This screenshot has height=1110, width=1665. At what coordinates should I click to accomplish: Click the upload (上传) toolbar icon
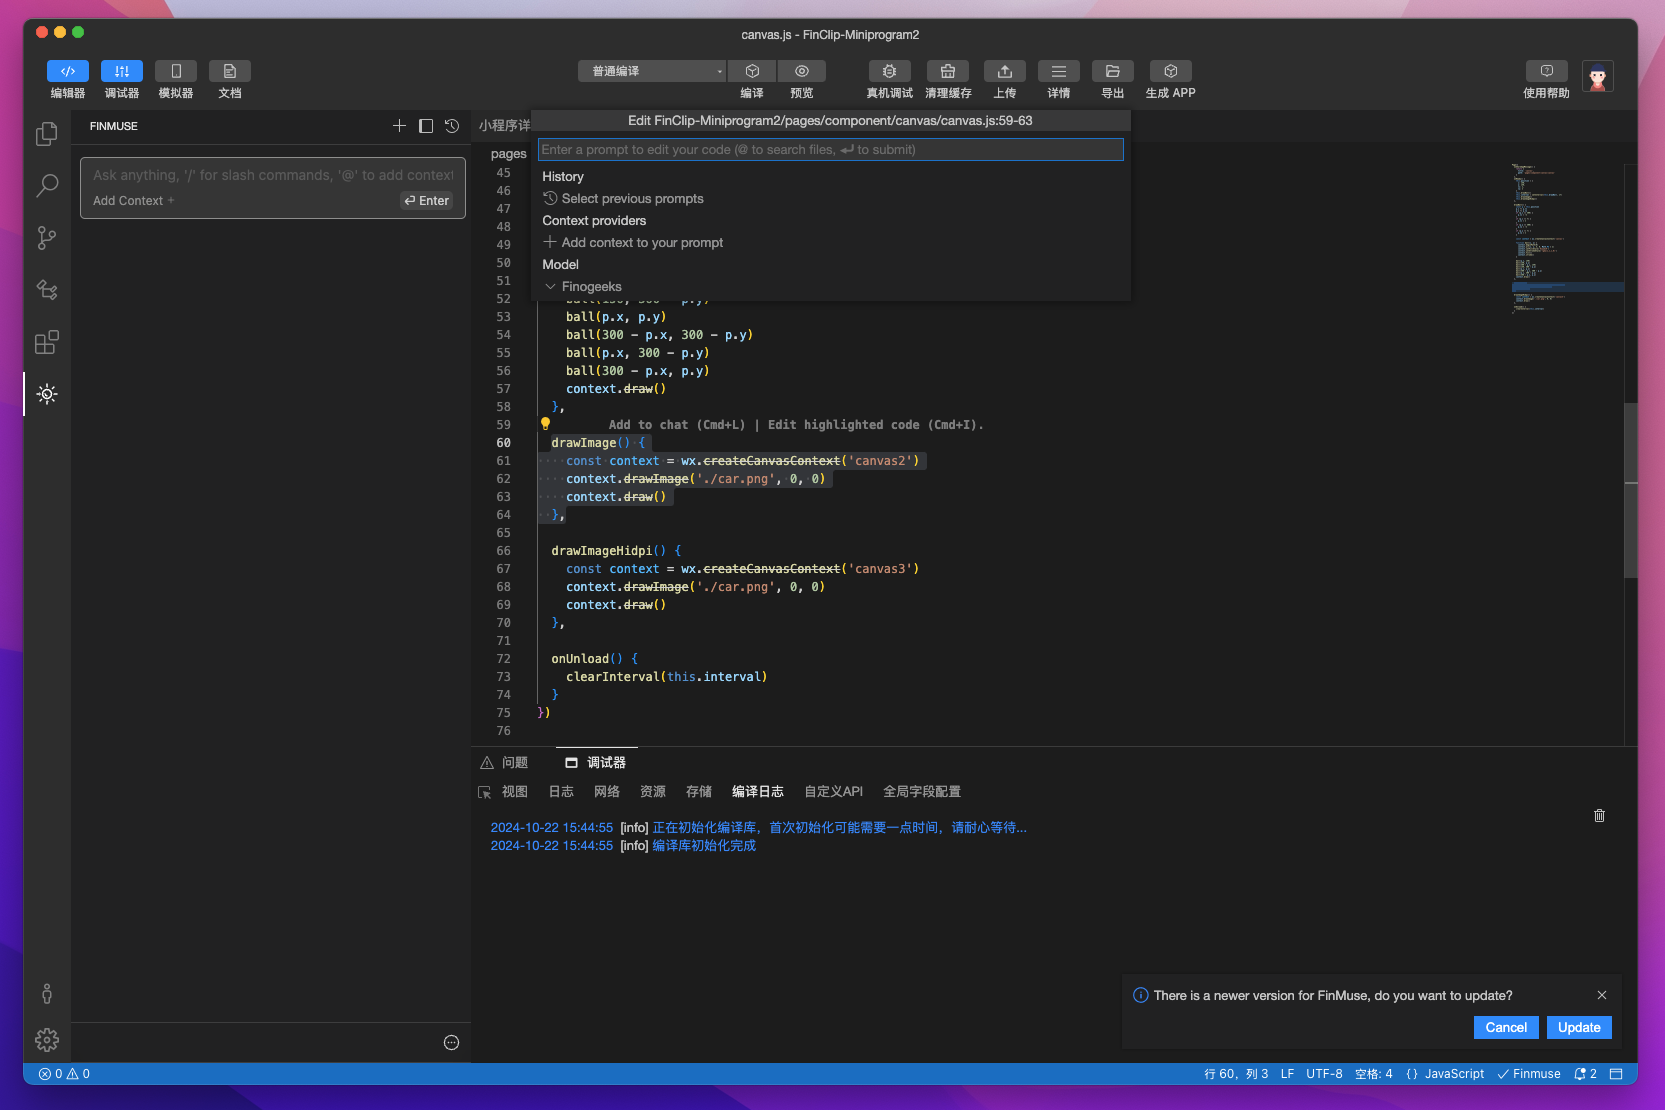pos(1004,71)
